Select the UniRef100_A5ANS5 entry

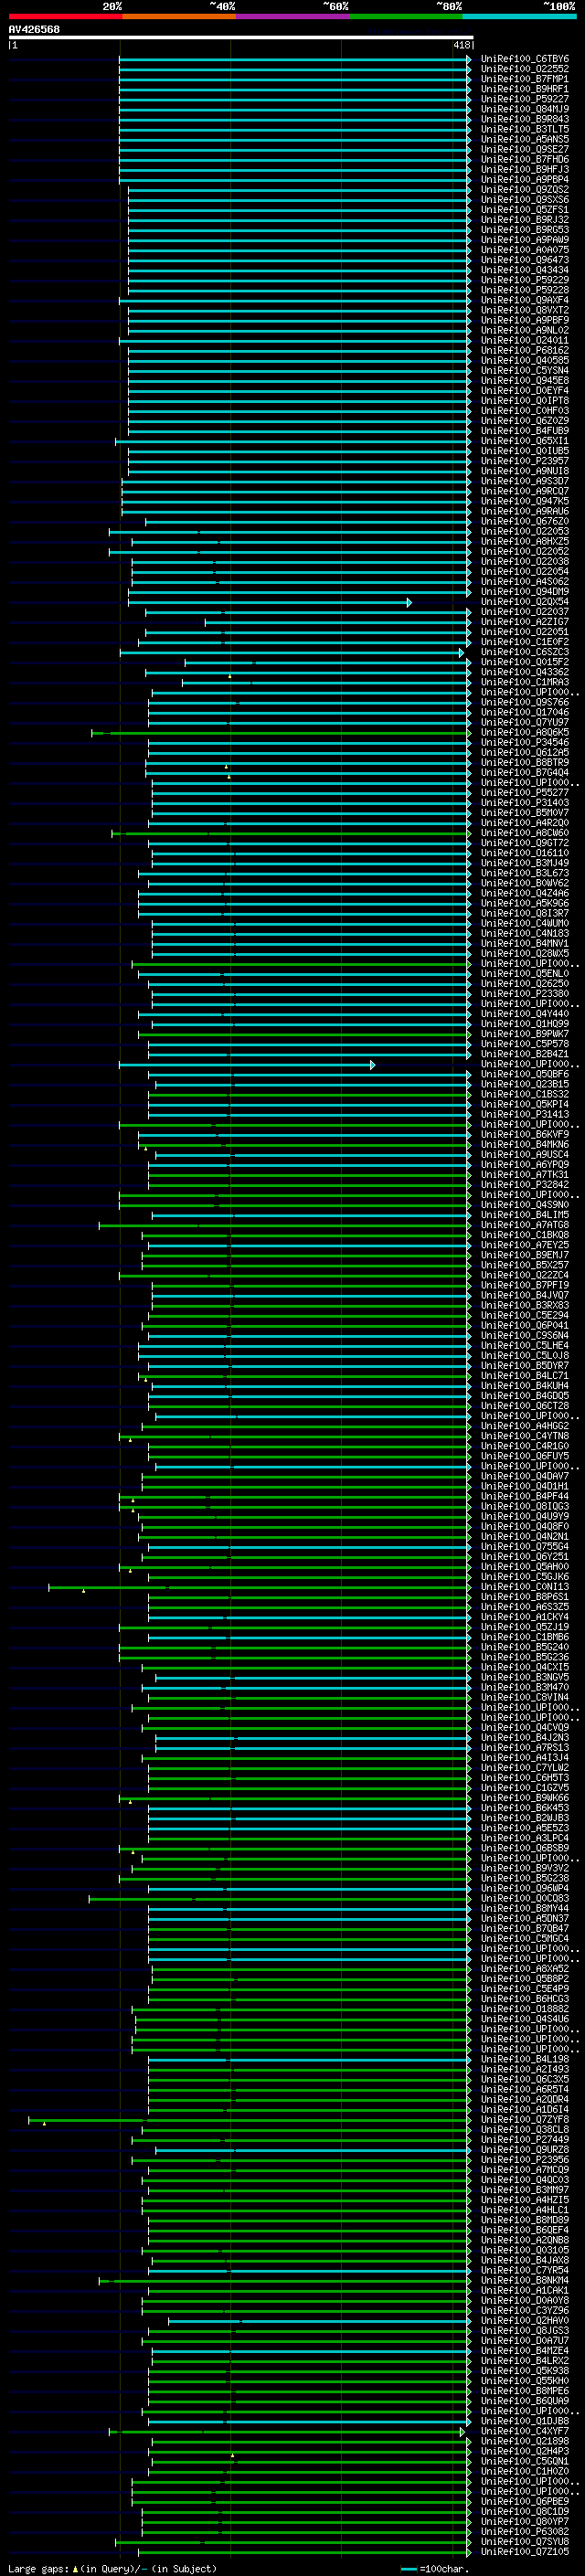pyautogui.click(x=524, y=139)
